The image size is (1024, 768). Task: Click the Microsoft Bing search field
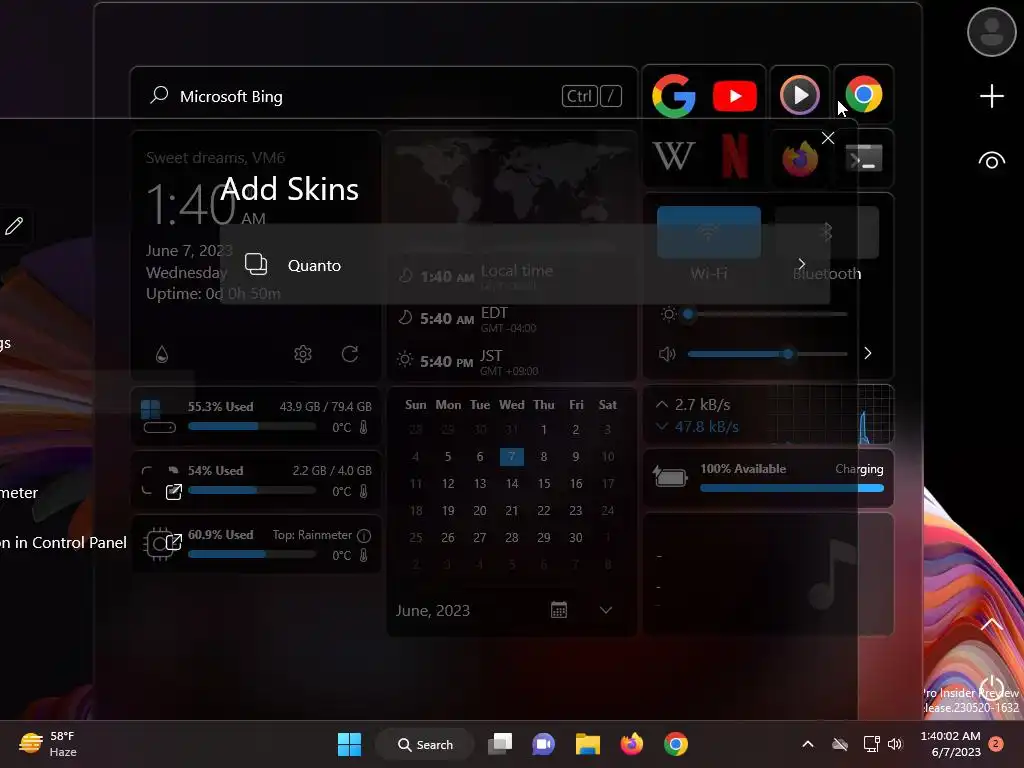pos(384,95)
